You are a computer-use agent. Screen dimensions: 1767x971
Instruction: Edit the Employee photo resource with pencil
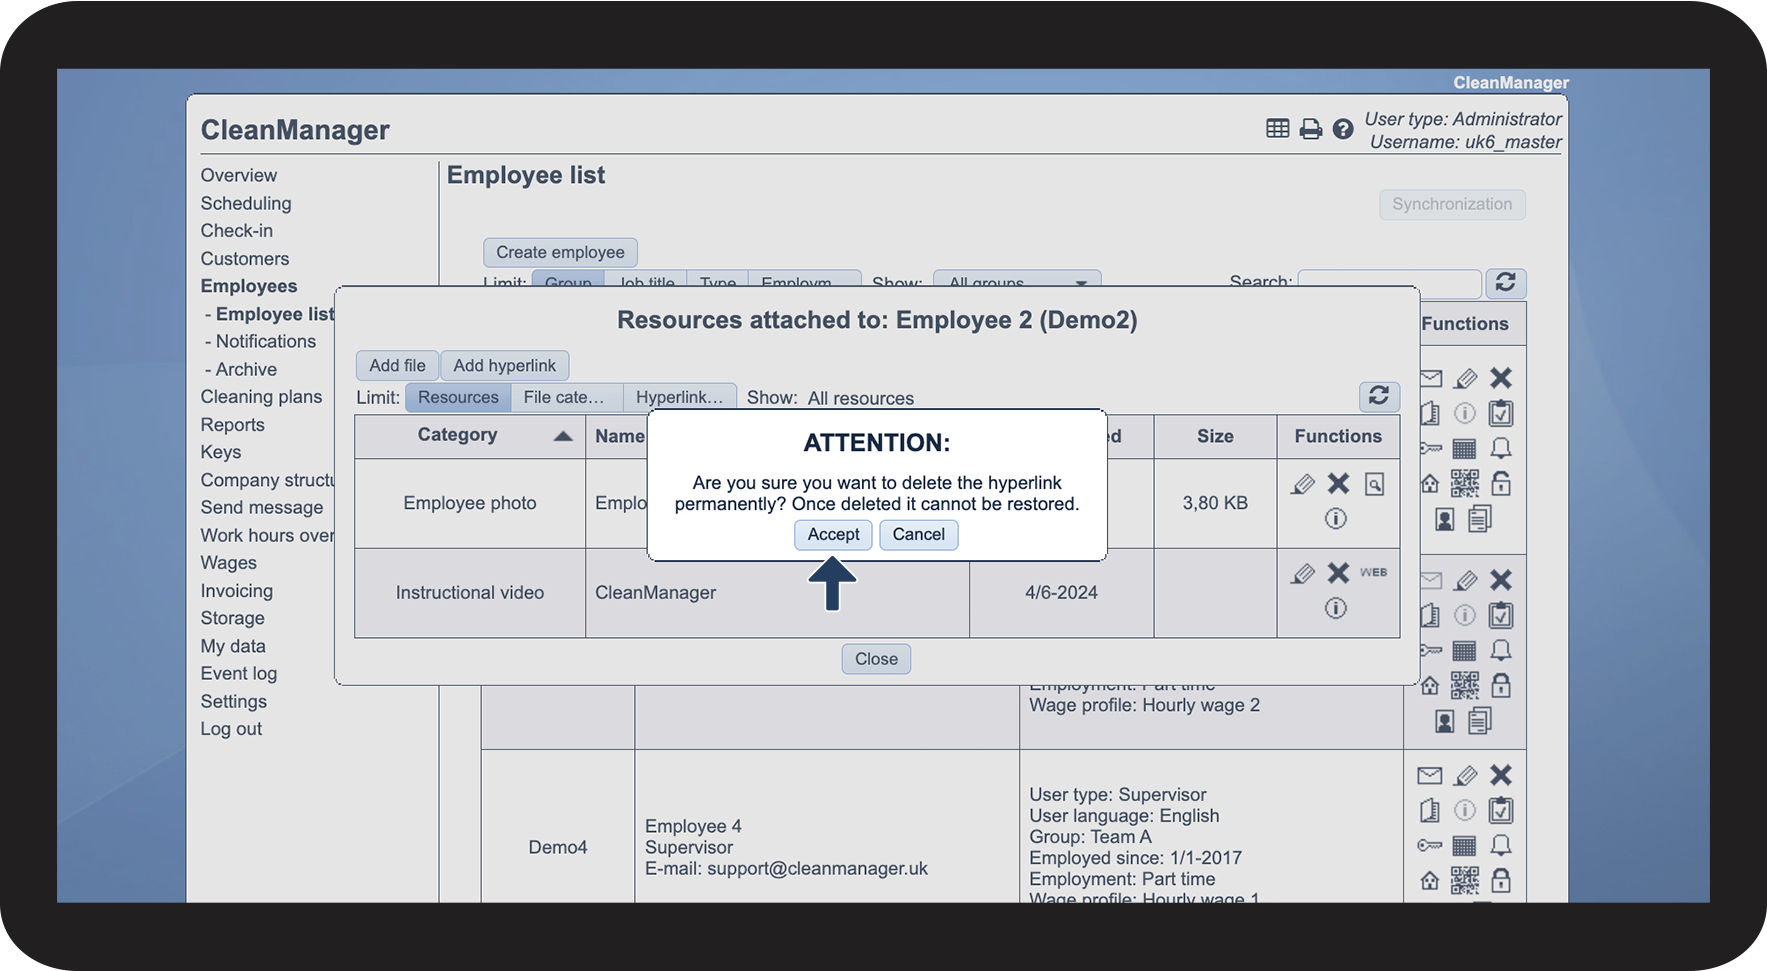[x=1302, y=484]
